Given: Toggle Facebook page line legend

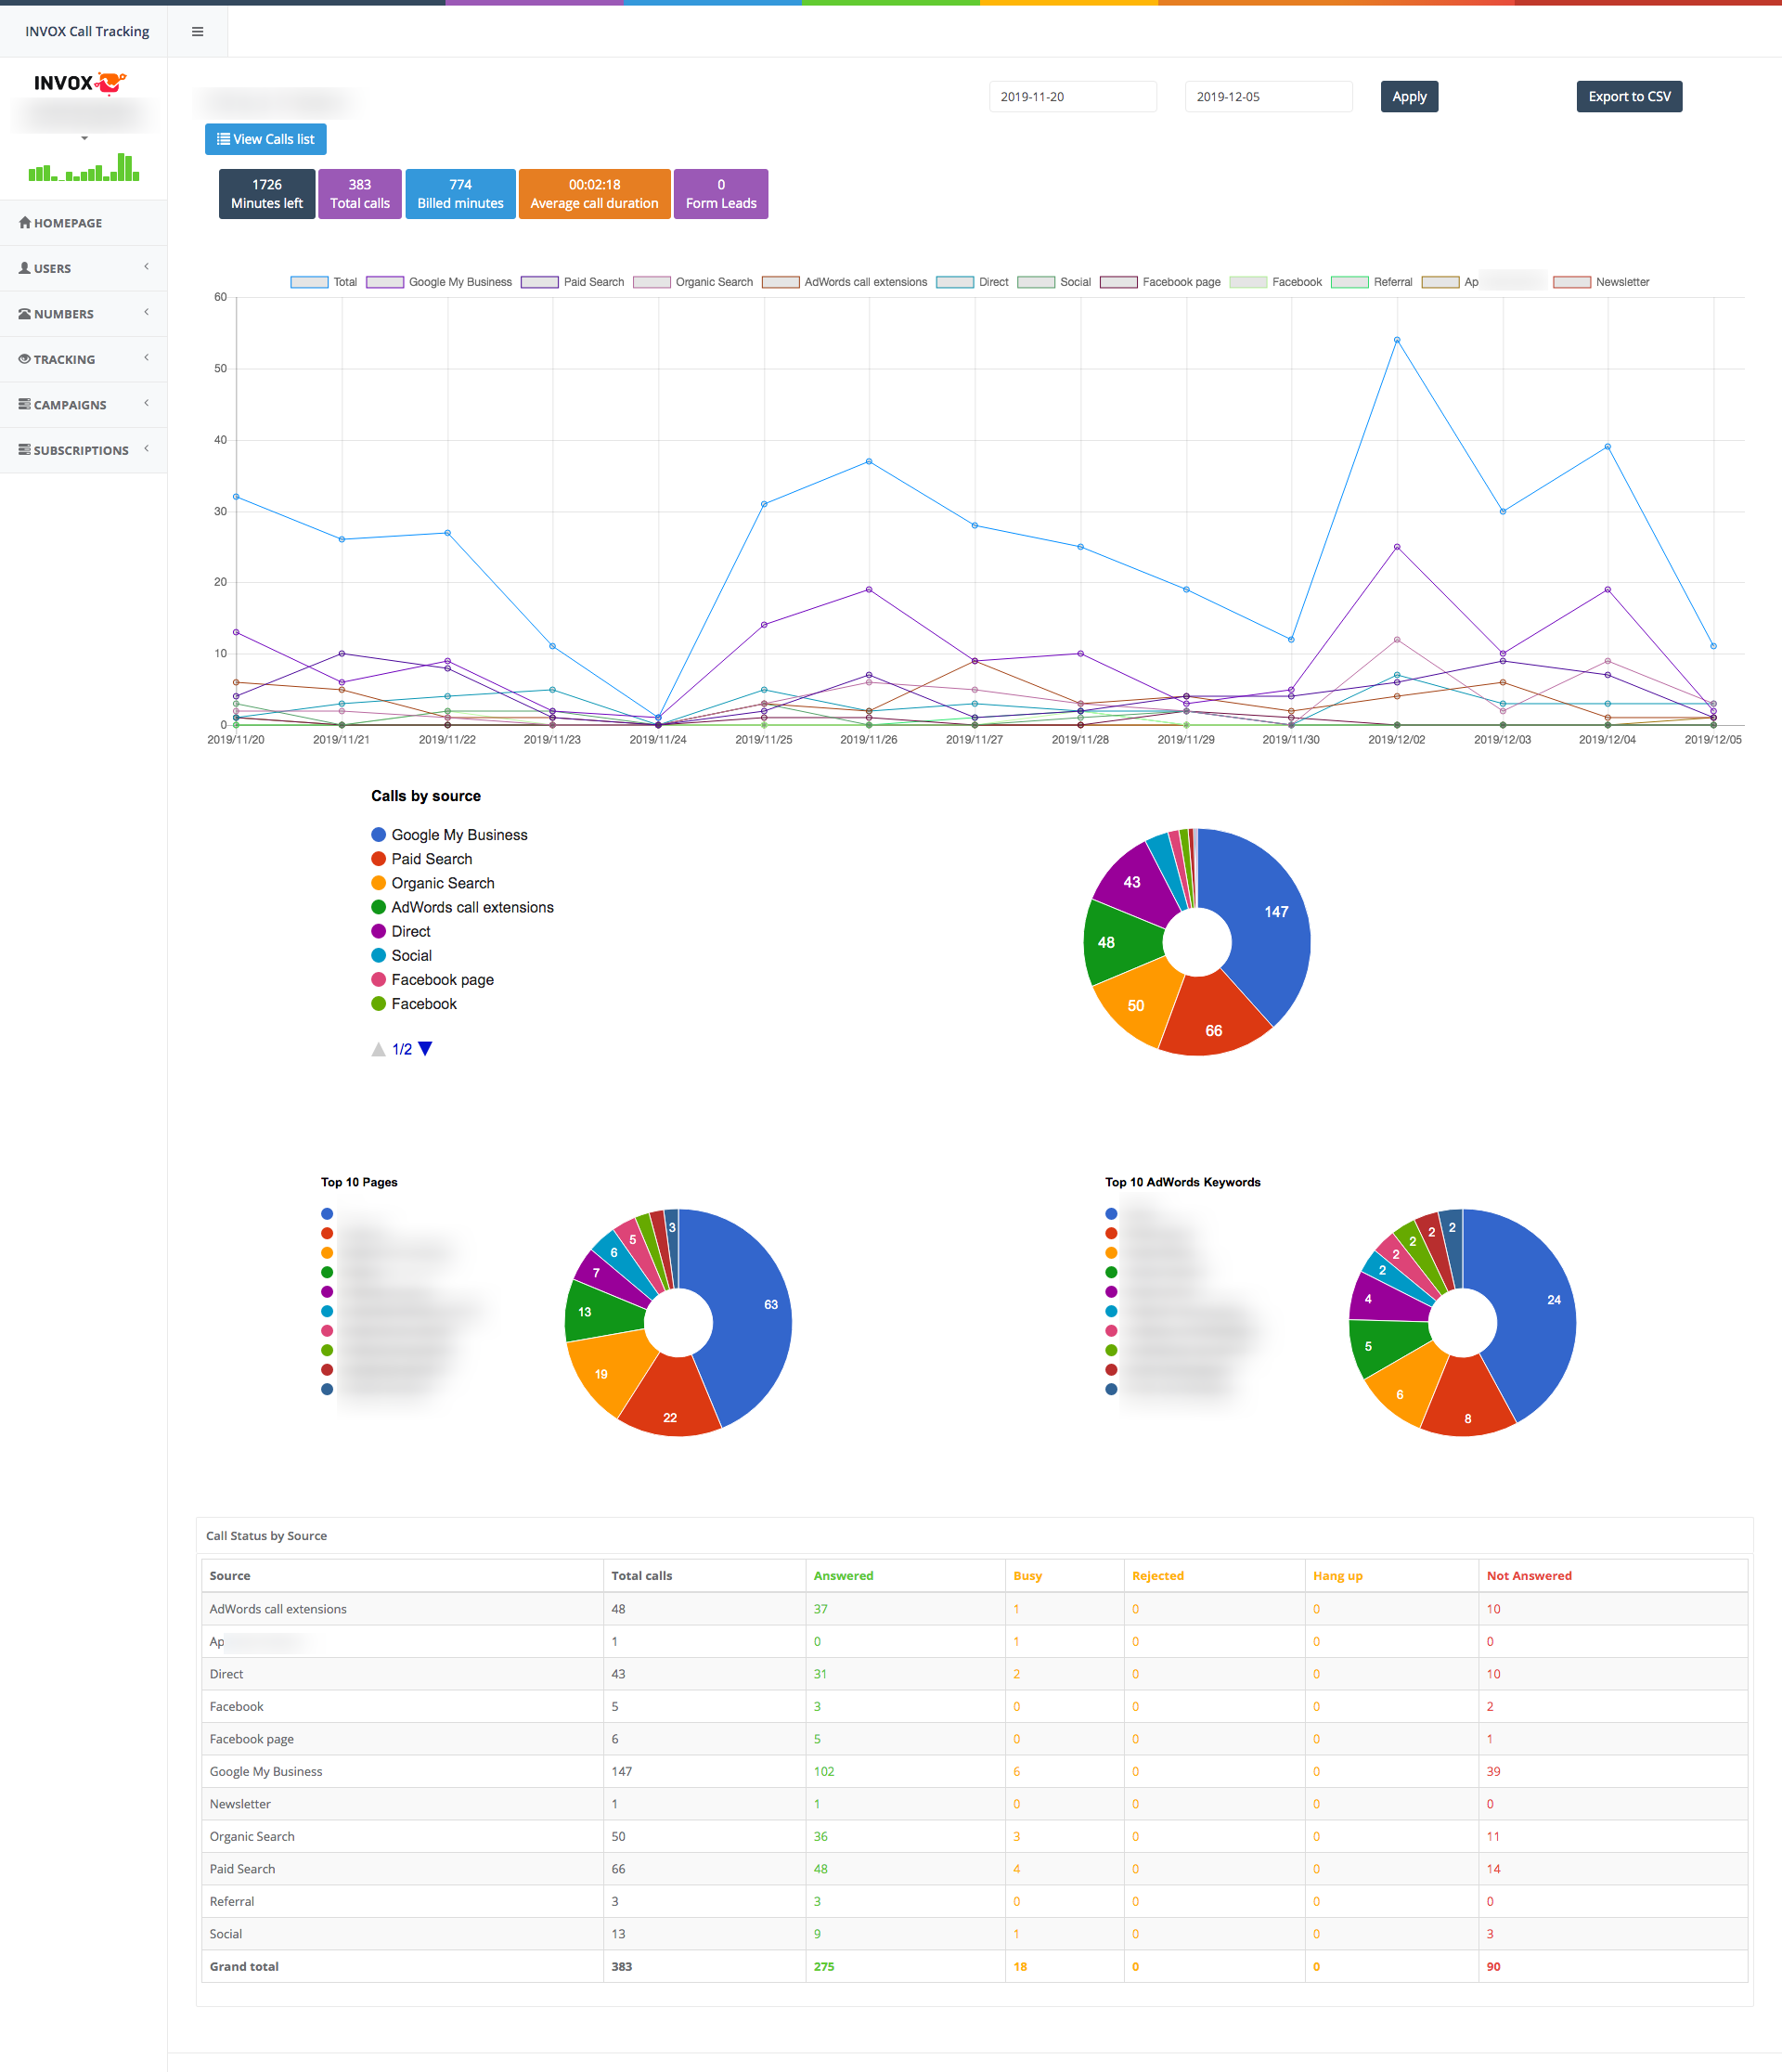Looking at the screenshot, I should 1160,282.
